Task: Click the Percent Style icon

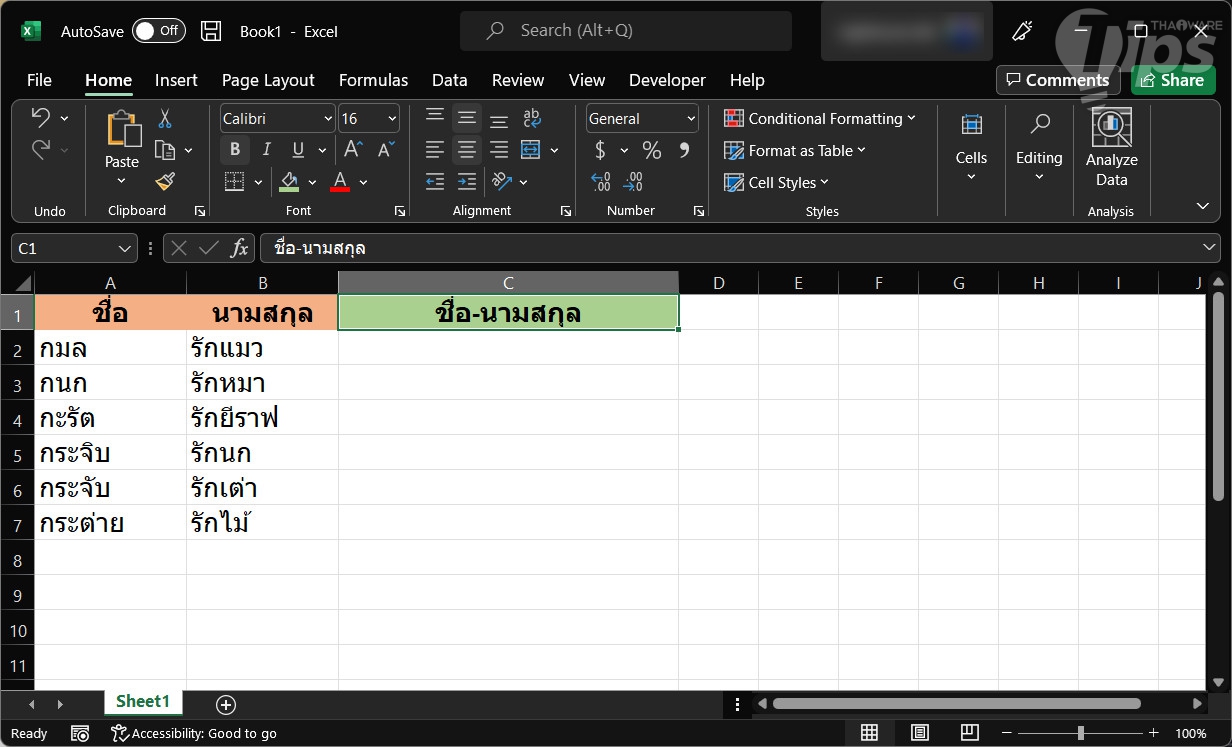Action: pyautogui.click(x=652, y=150)
